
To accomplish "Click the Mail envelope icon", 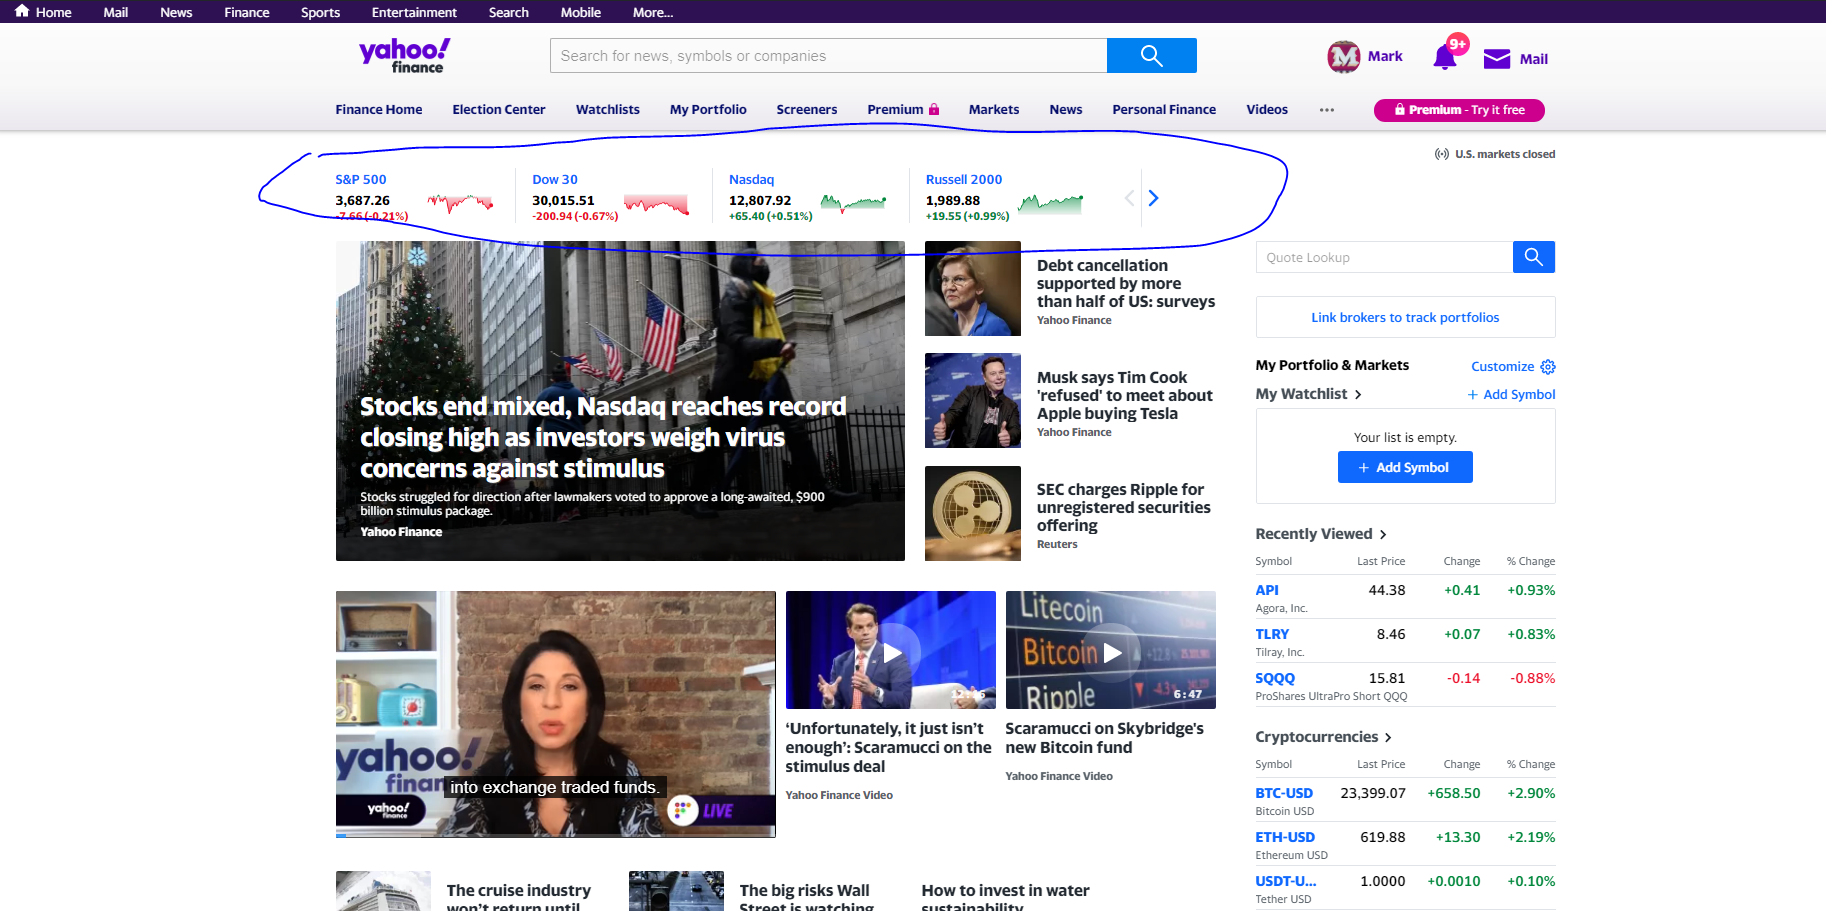I will point(1497,59).
